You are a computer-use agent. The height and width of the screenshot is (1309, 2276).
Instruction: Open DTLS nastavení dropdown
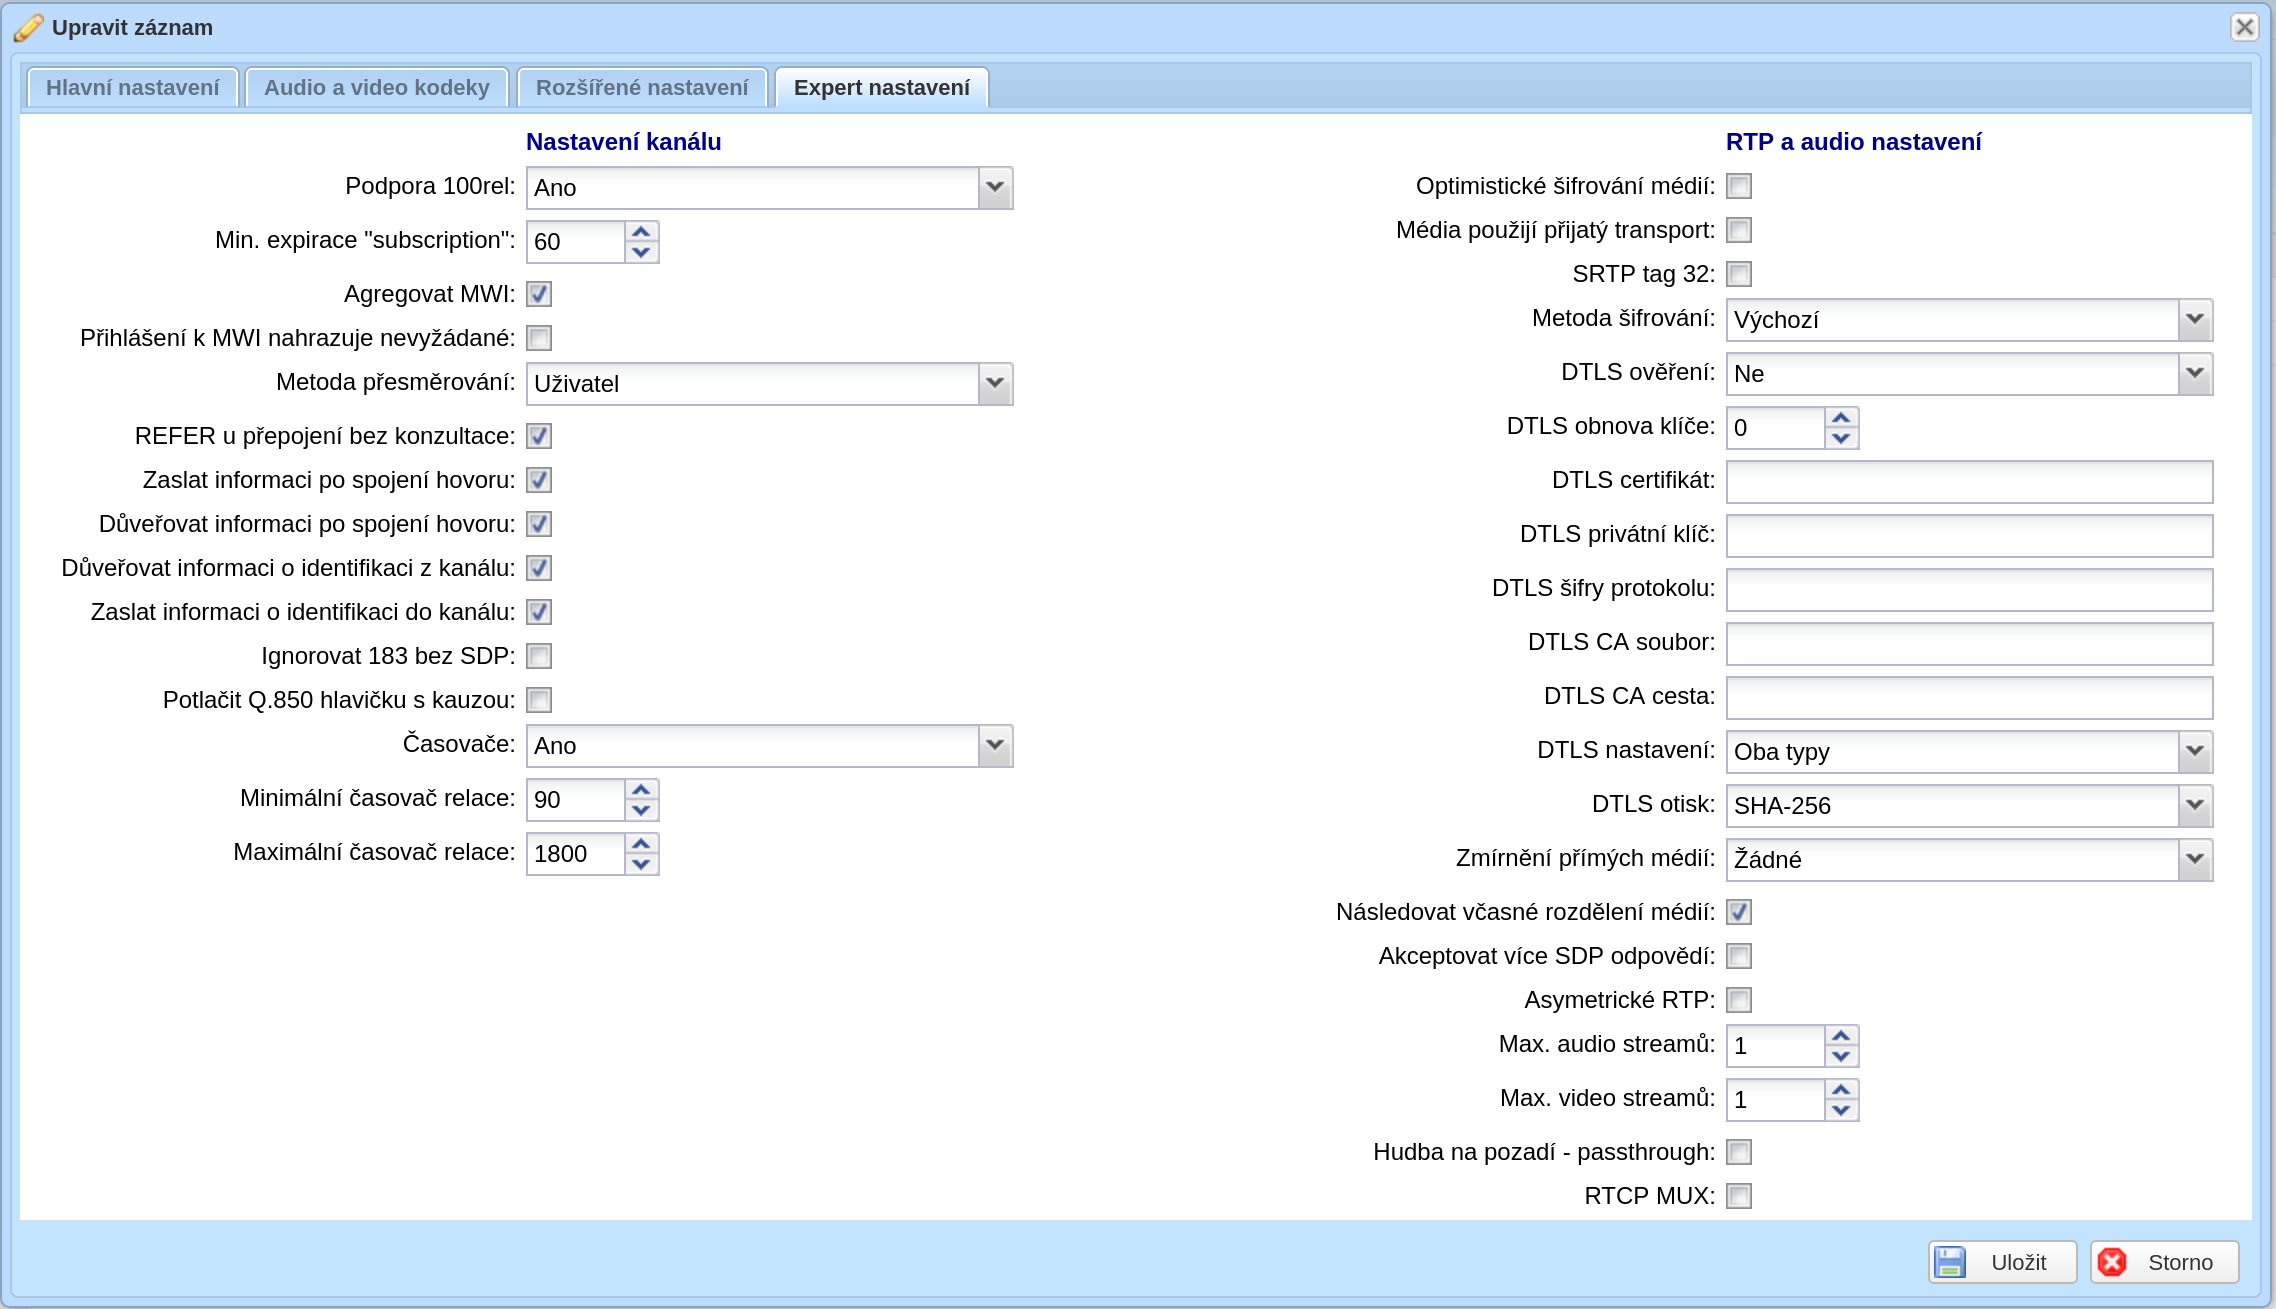2195,752
